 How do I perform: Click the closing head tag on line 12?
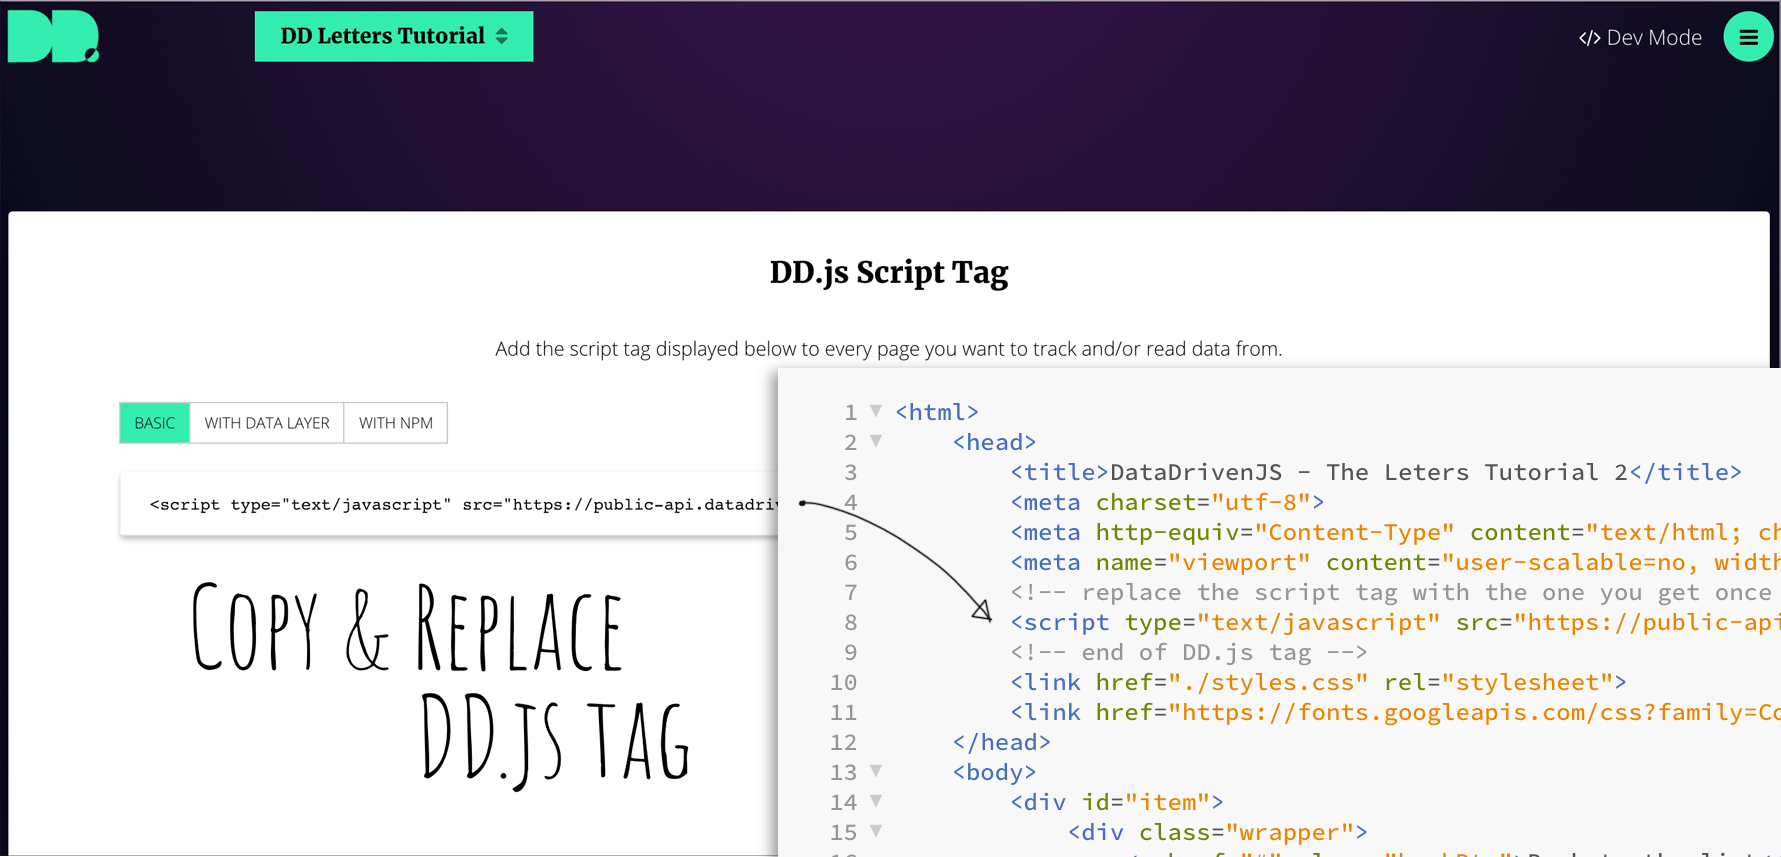click(1002, 742)
